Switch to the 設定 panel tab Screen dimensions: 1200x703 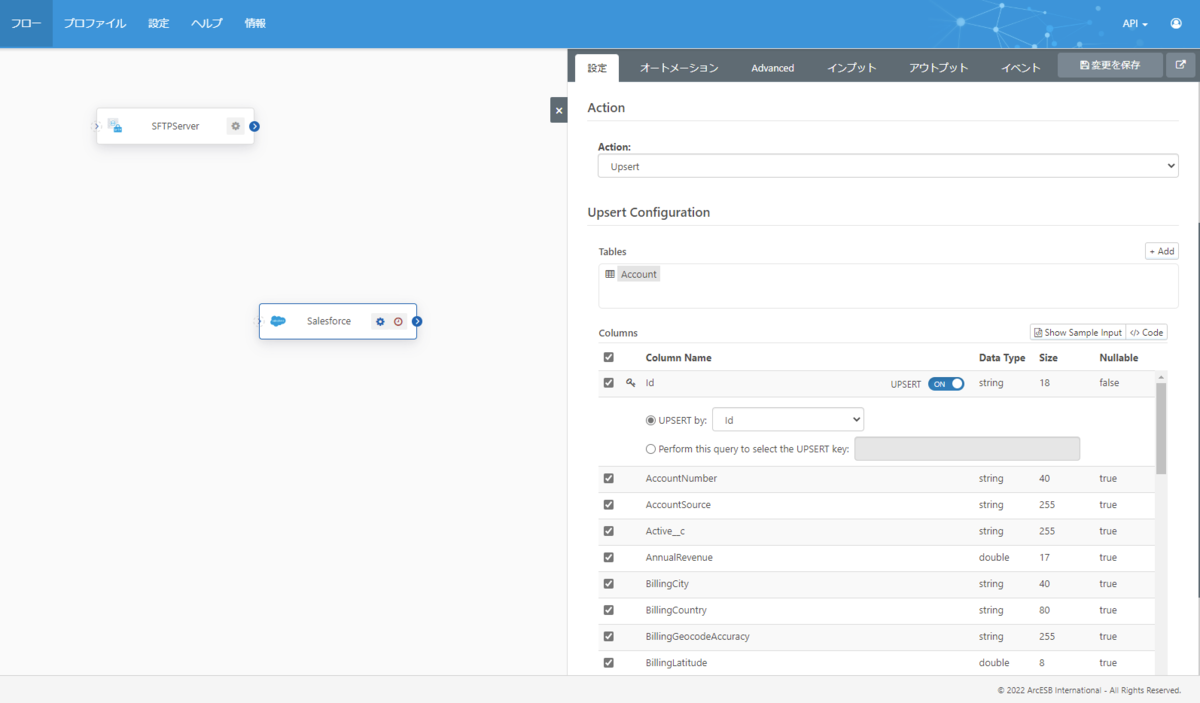pos(597,68)
